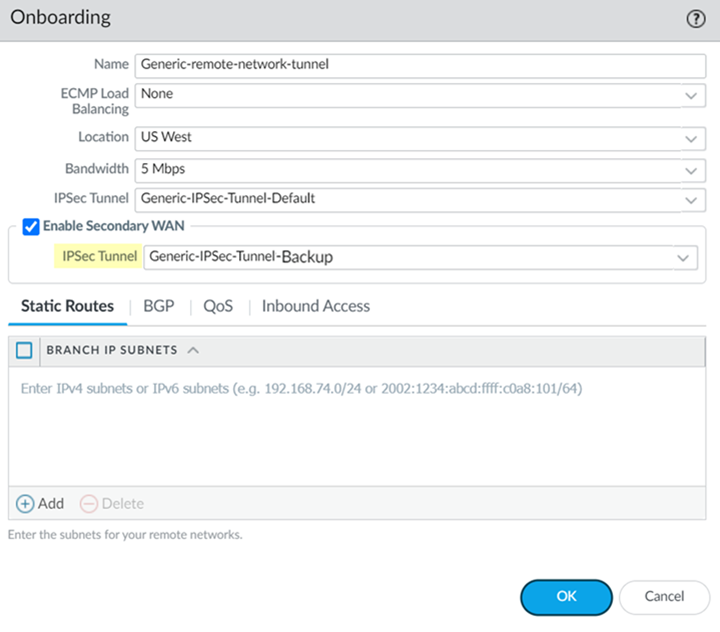Click Branch IP Subnets sort arrow

tap(193, 350)
